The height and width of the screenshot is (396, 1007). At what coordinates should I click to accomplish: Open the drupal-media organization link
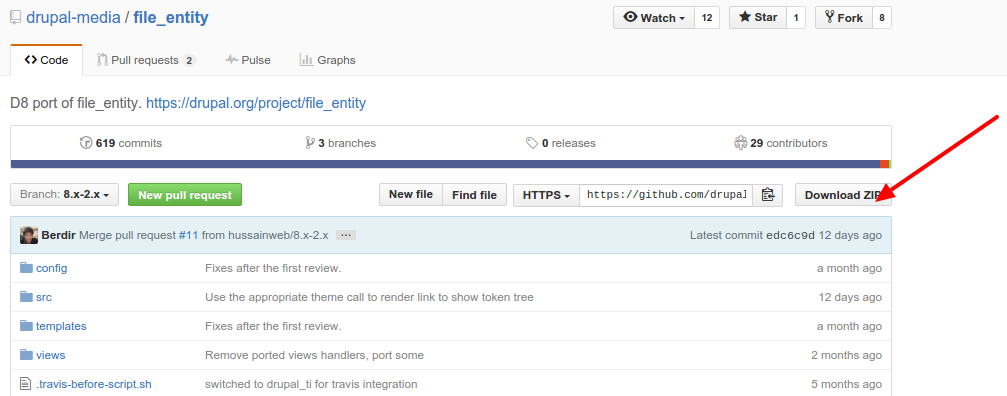73,17
